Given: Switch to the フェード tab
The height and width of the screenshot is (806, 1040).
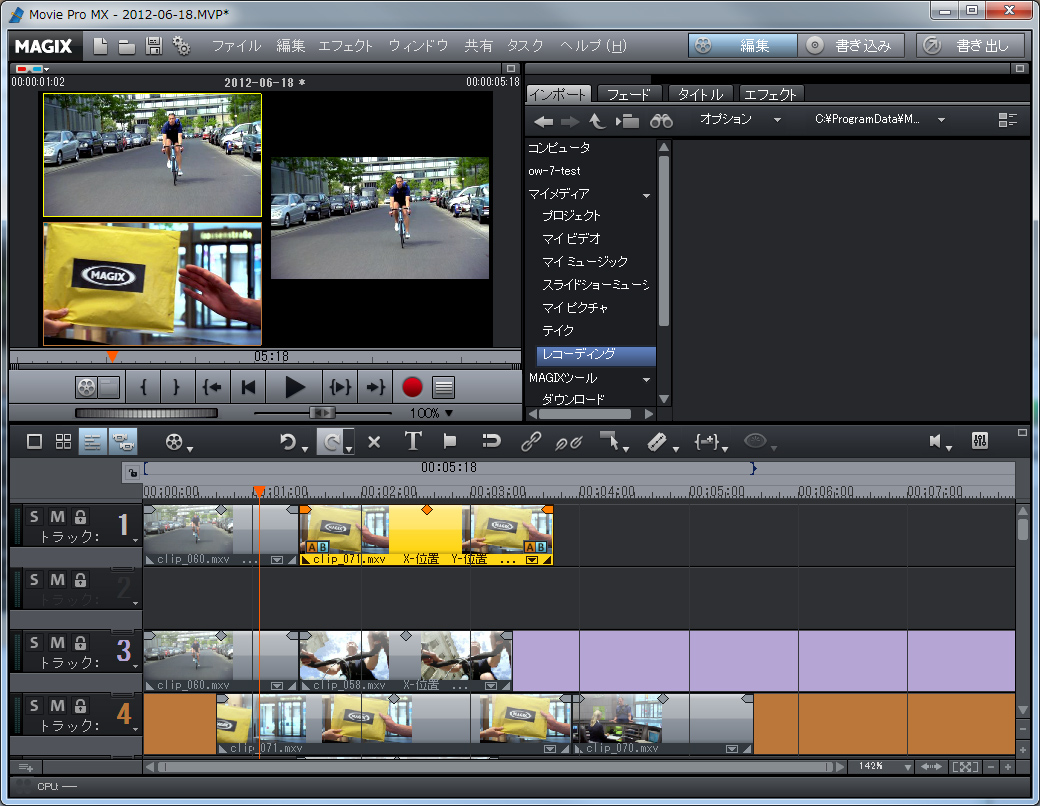Looking at the screenshot, I should [629, 94].
